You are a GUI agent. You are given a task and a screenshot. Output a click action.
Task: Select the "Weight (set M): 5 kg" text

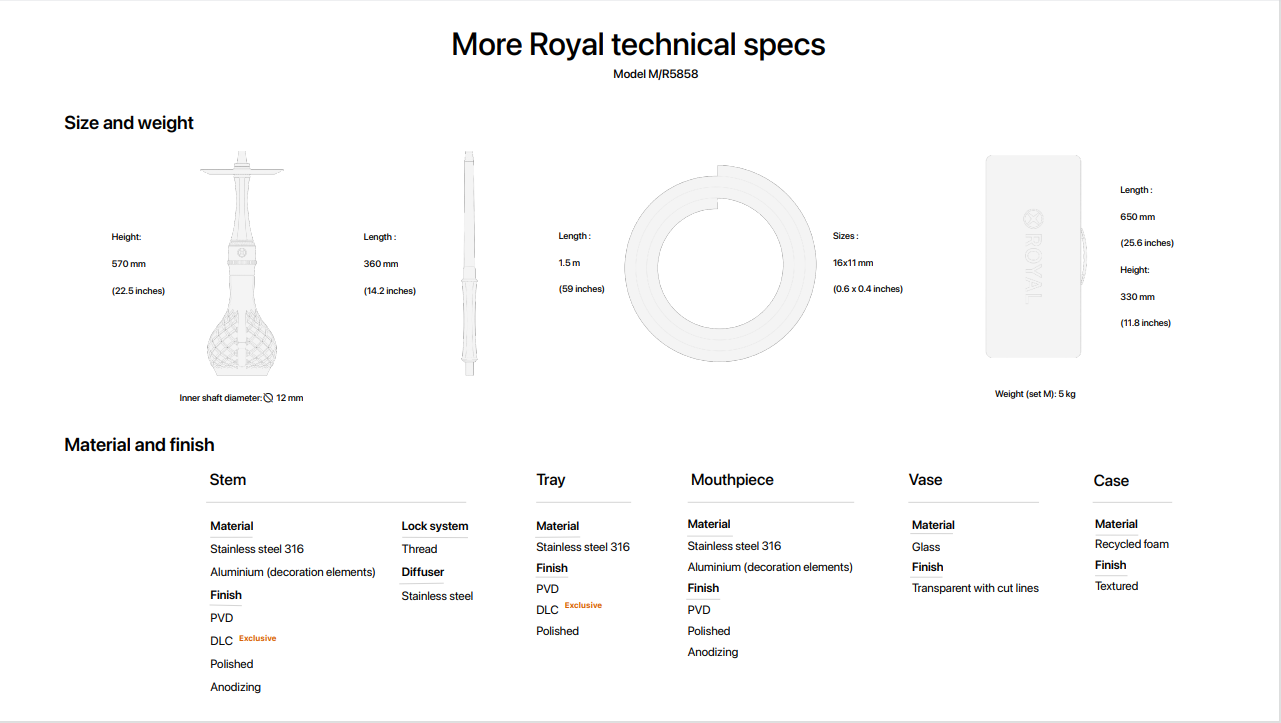(x=1035, y=394)
